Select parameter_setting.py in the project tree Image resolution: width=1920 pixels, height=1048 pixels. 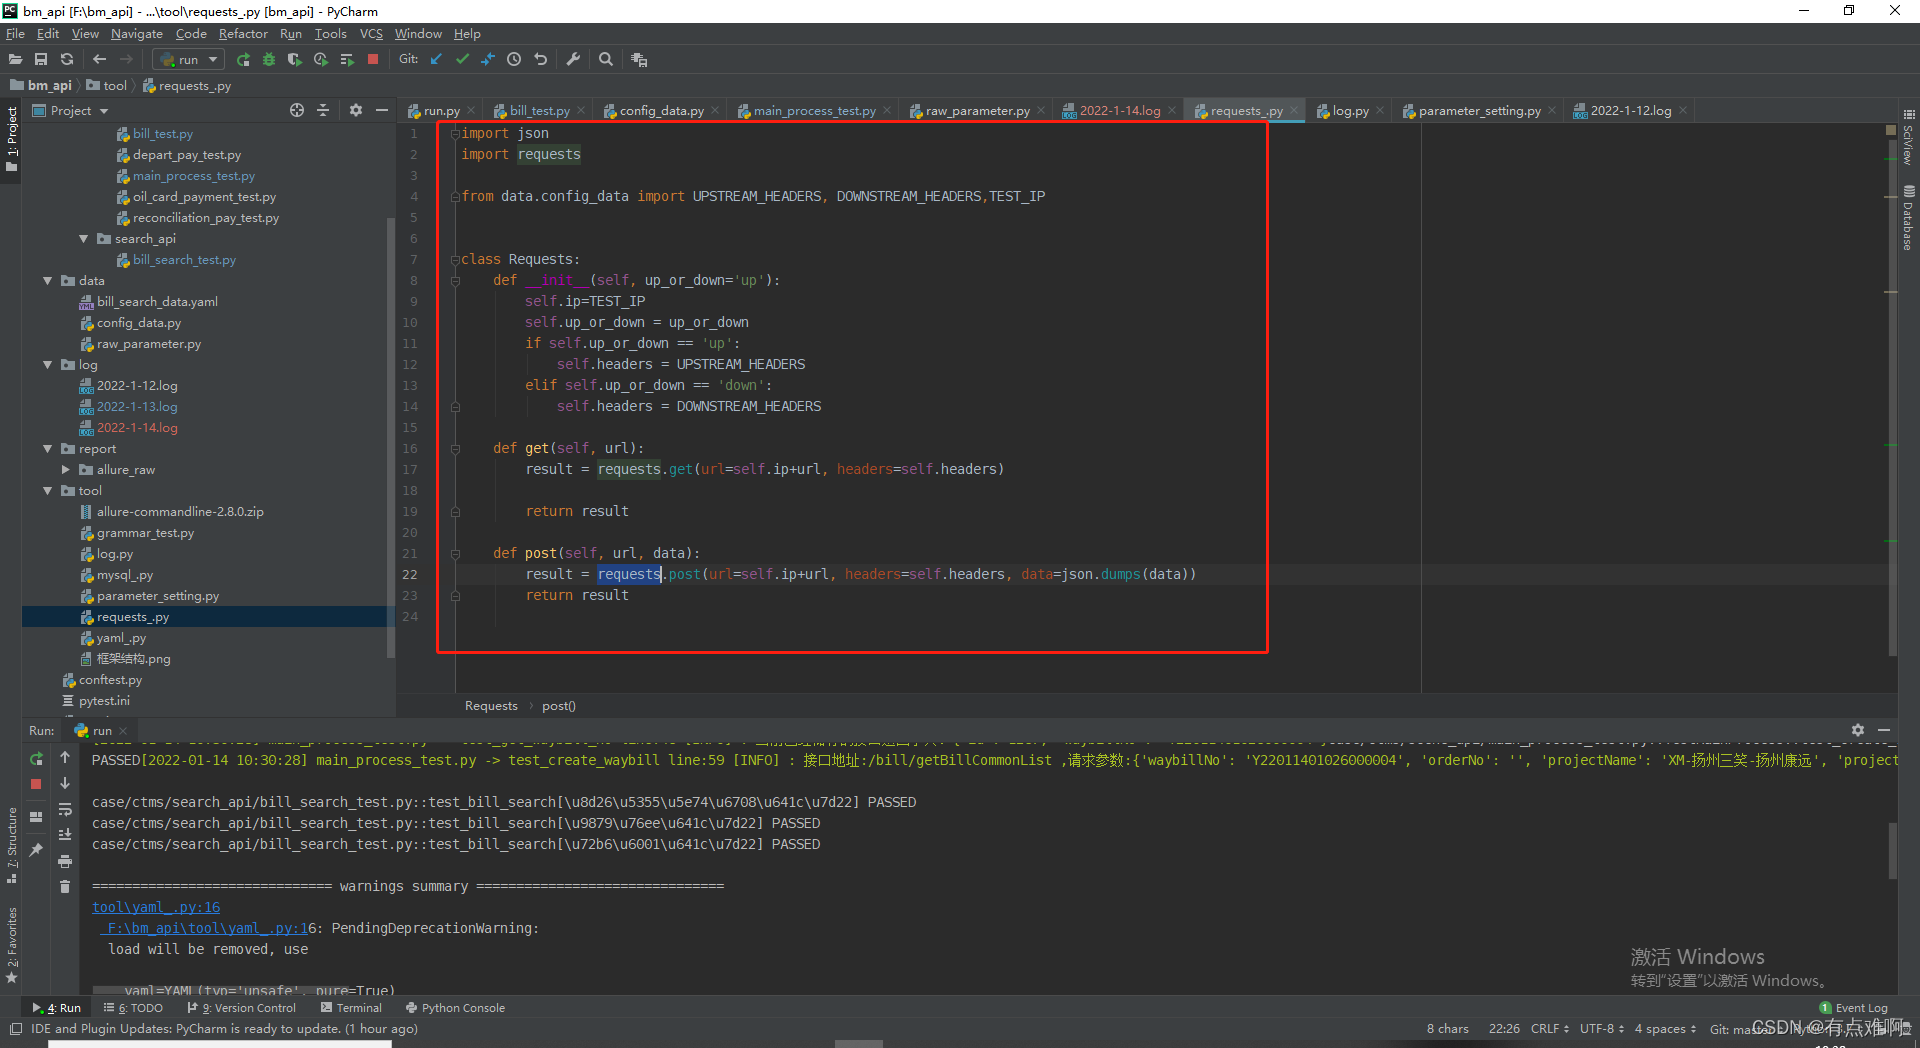coord(158,596)
